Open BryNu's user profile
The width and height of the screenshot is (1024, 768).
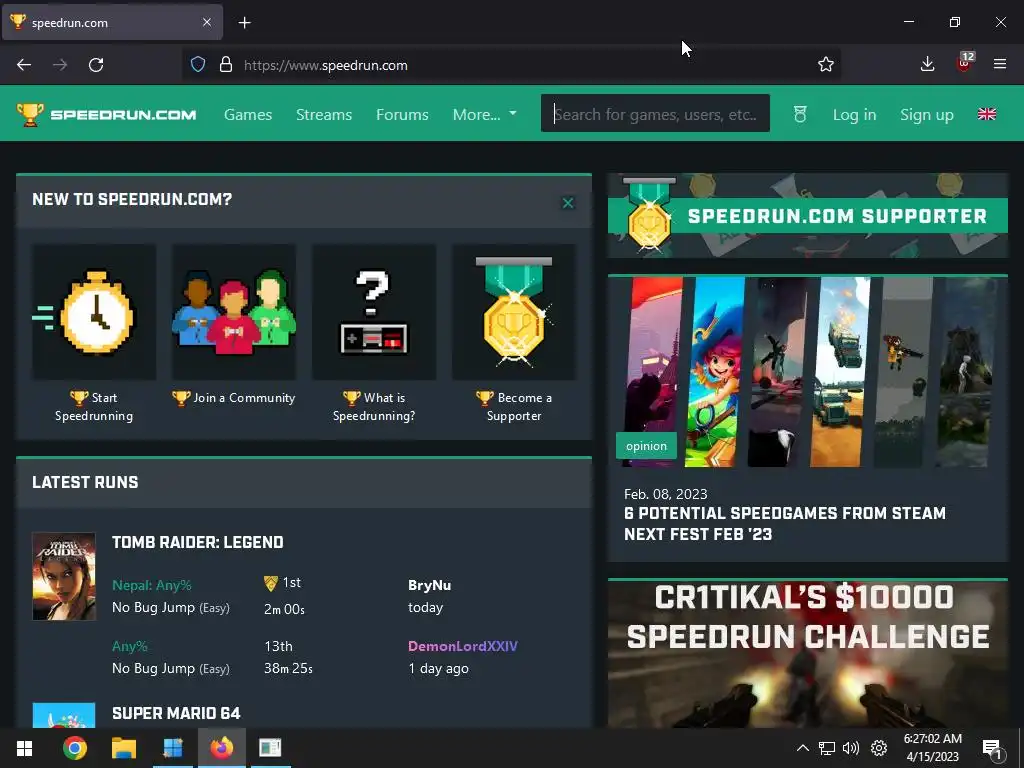coord(429,585)
